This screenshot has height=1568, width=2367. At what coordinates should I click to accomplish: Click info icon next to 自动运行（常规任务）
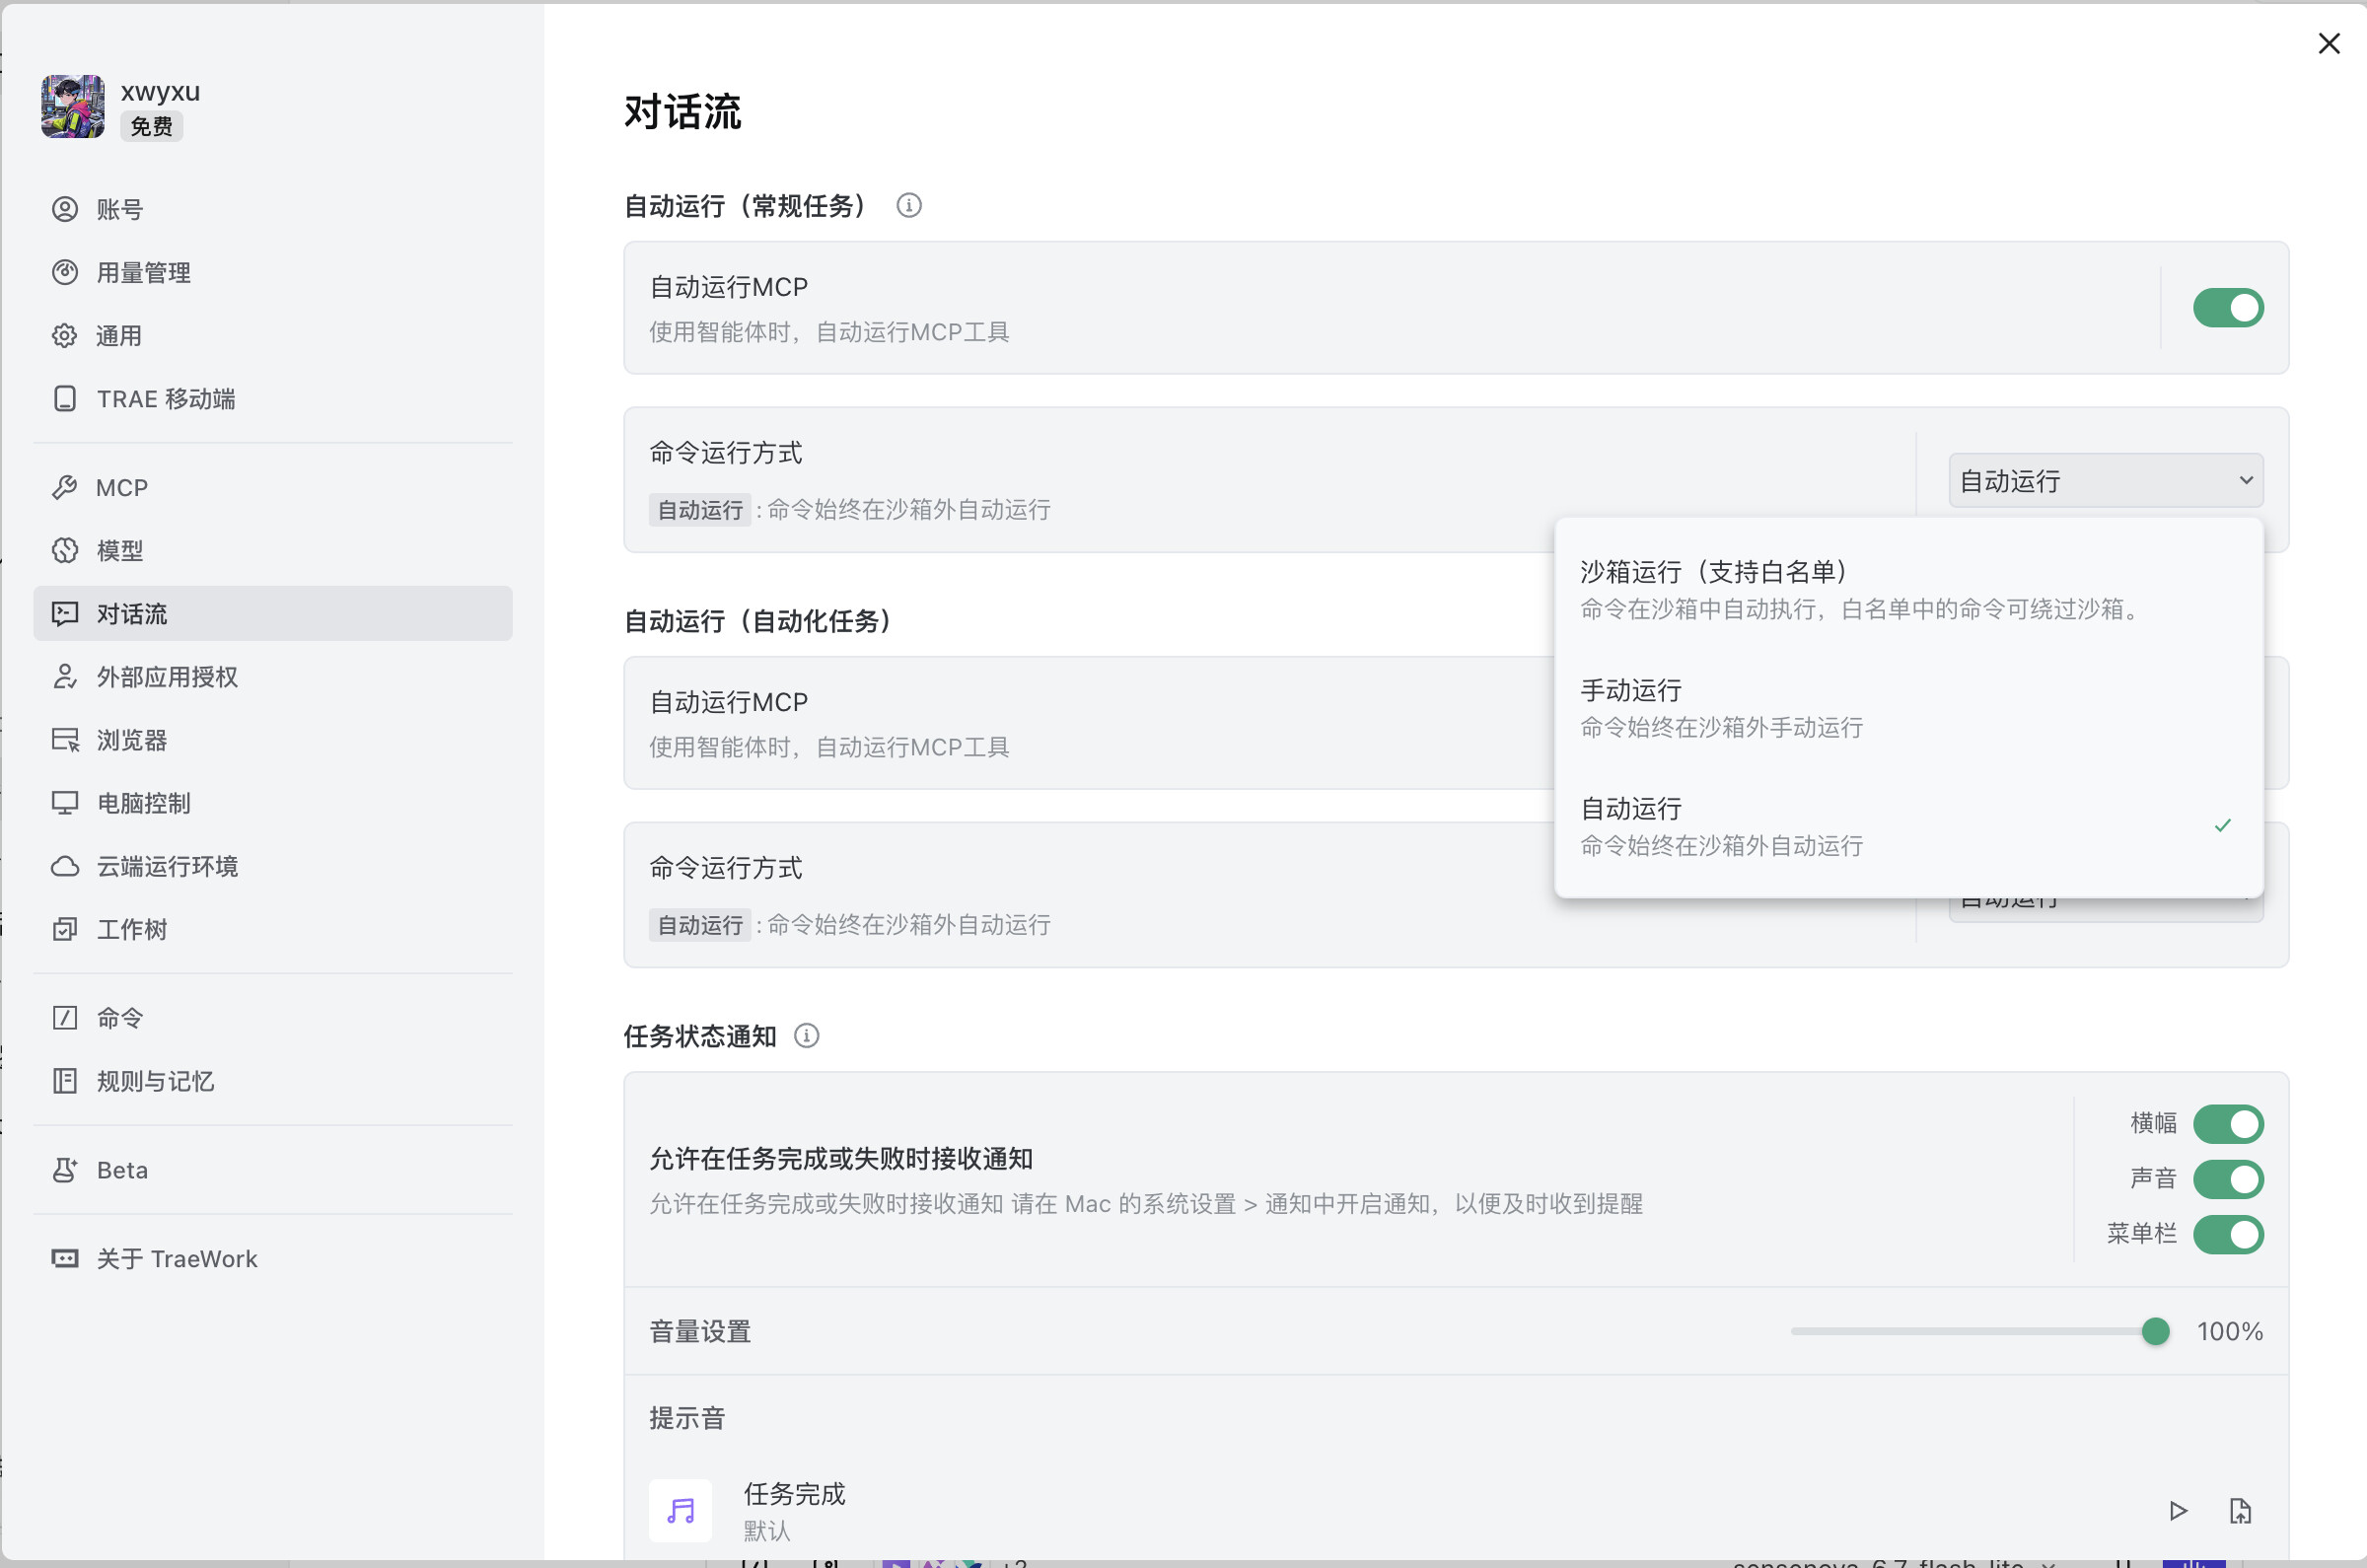click(908, 205)
